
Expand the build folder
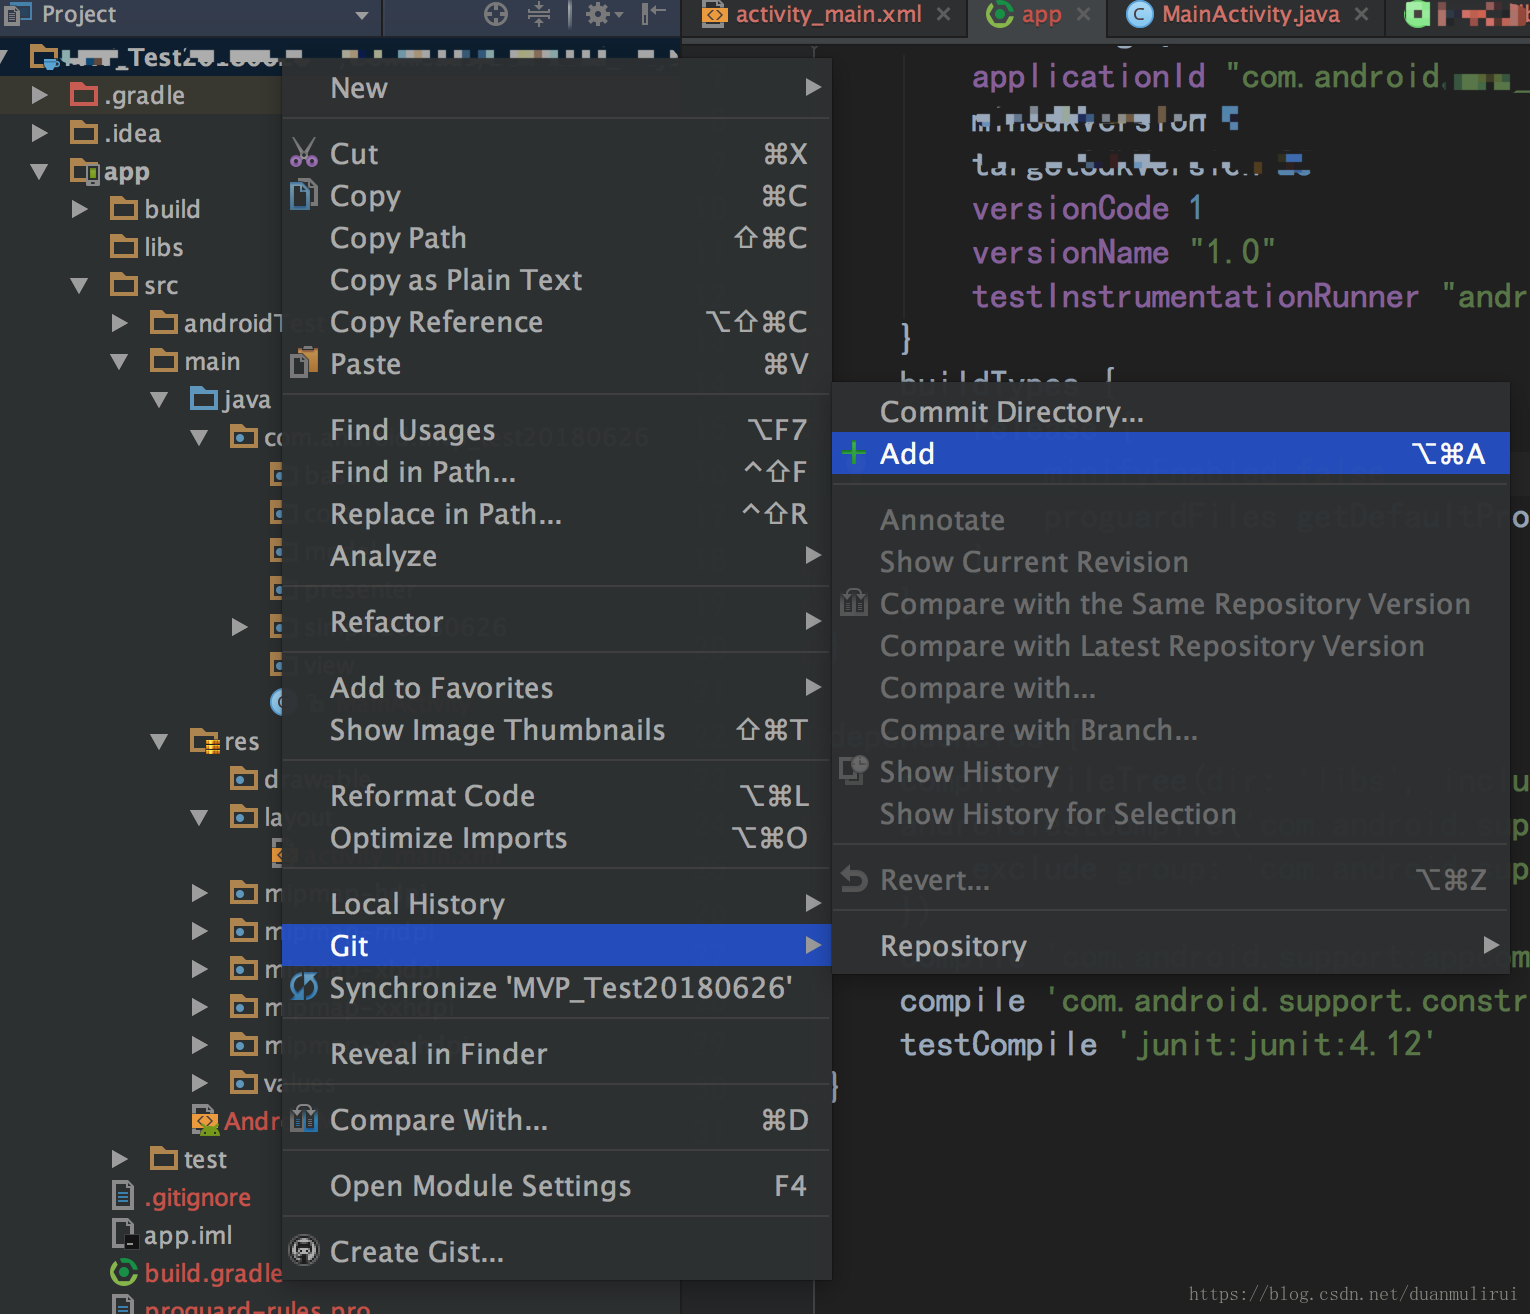(80, 209)
